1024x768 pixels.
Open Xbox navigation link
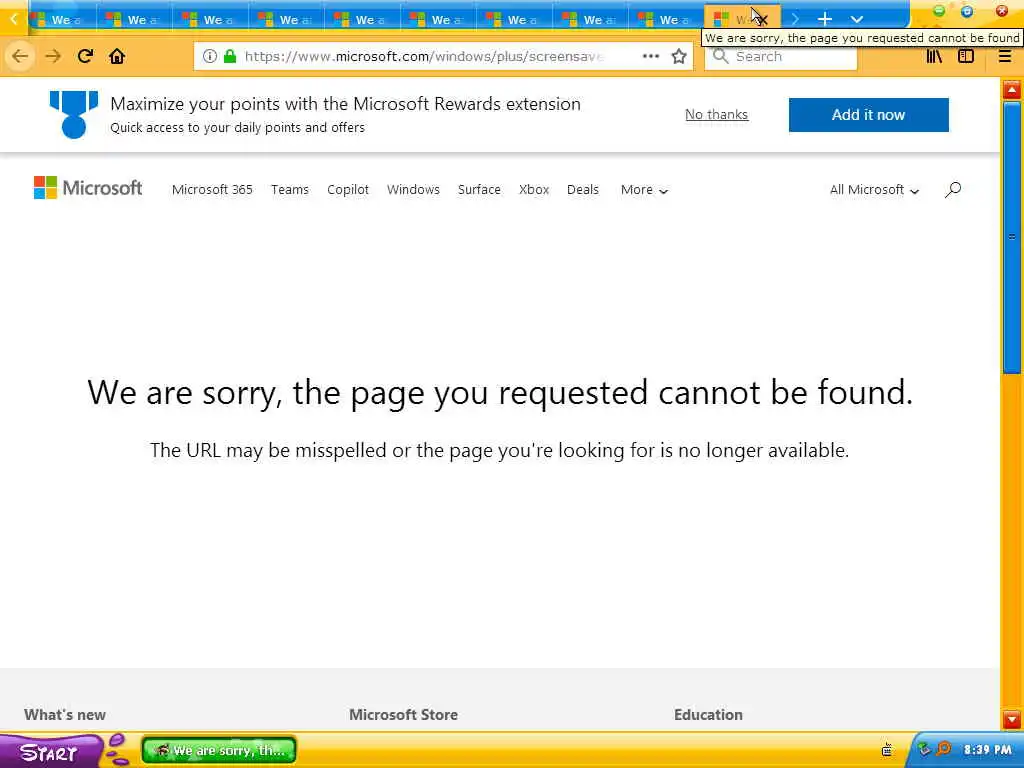coord(534,189)
